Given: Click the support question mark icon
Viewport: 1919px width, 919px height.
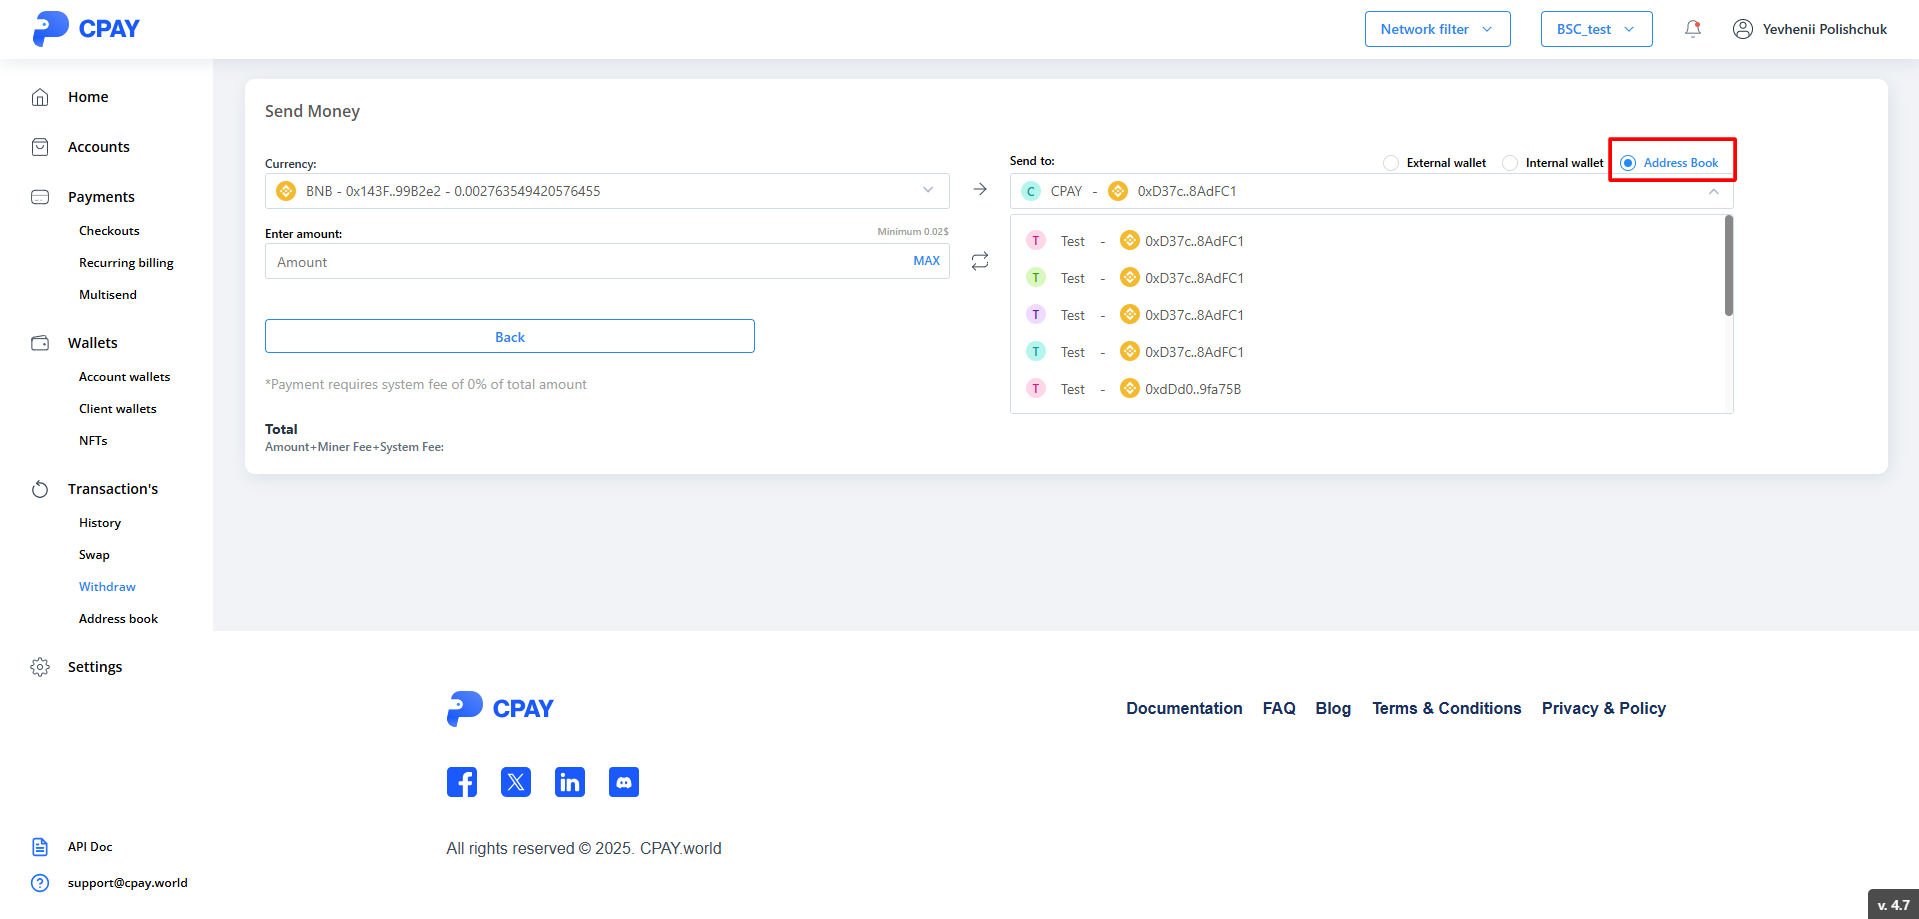Looking at the screenshot, I should click(40, 883).
